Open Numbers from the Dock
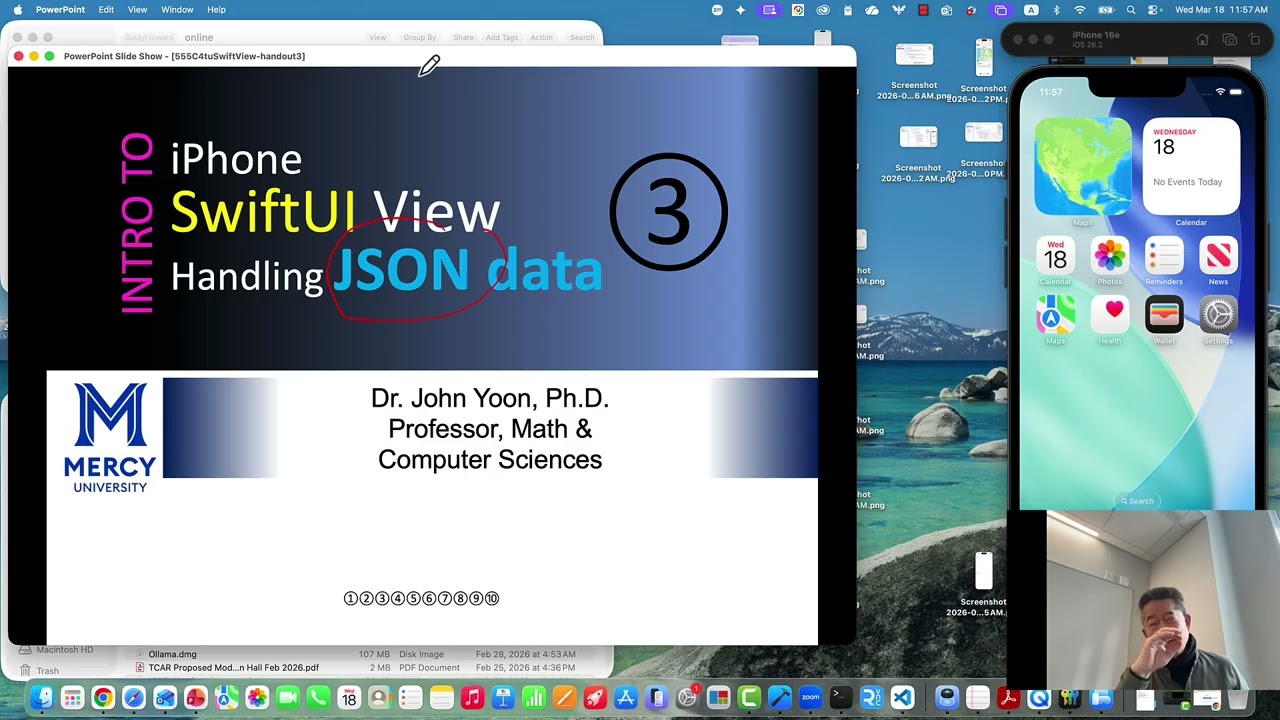 [x=534, y=698]
